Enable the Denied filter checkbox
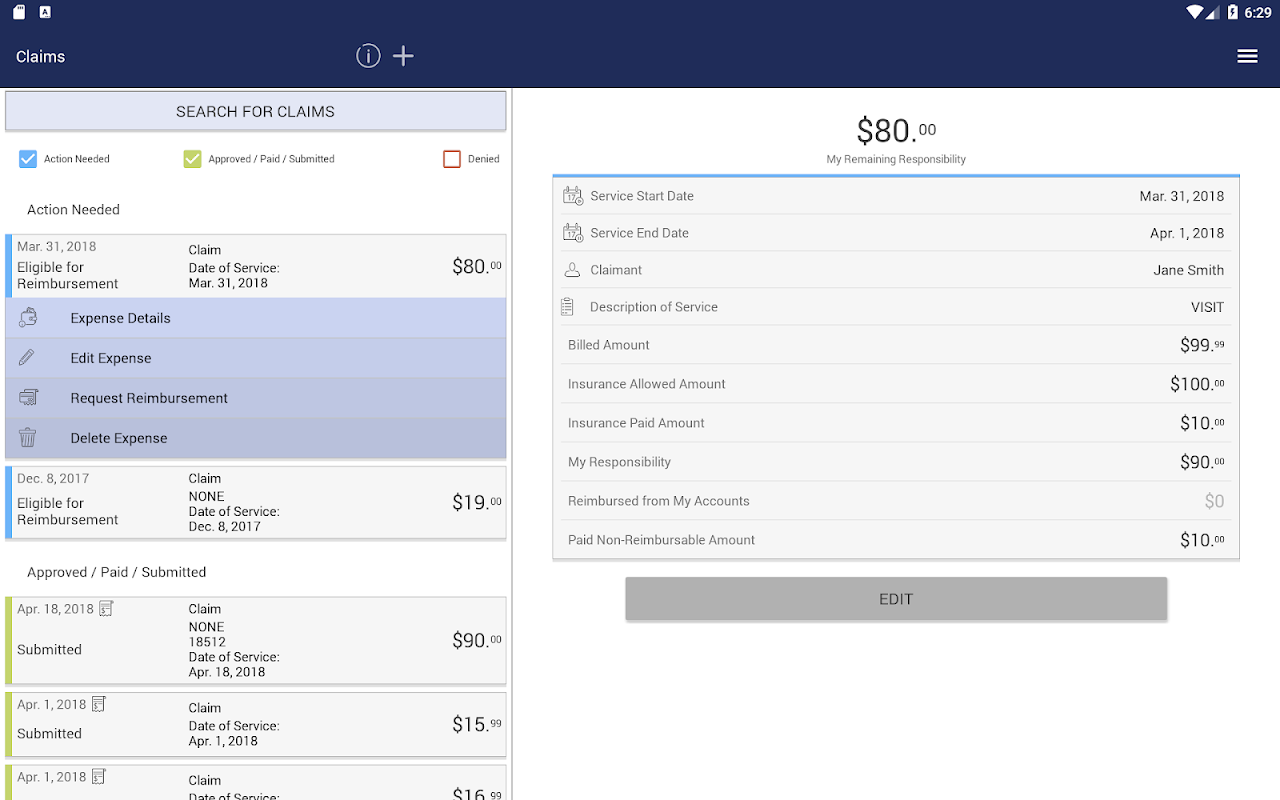Screen dimensions: 1280x800 tap(452, 159)
